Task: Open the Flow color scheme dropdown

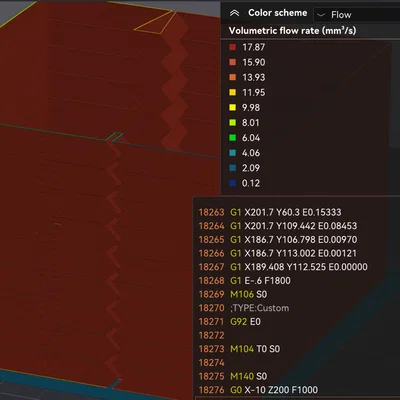Action: 357,15
